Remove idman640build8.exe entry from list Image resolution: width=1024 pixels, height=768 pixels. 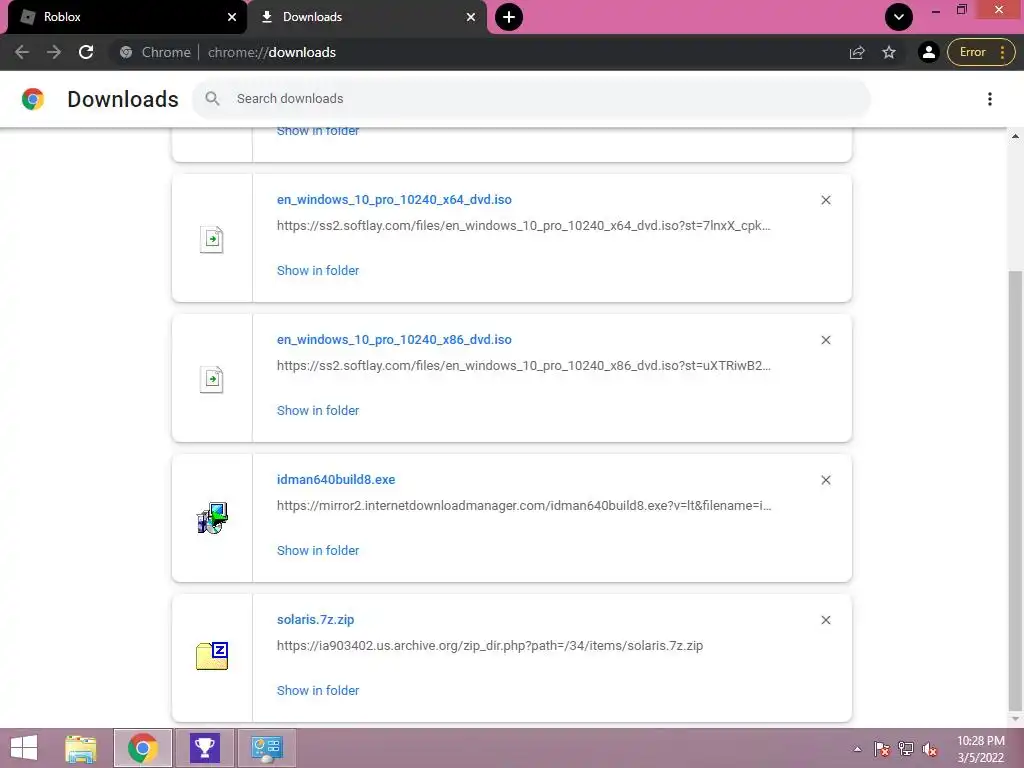tap(825, 480)
